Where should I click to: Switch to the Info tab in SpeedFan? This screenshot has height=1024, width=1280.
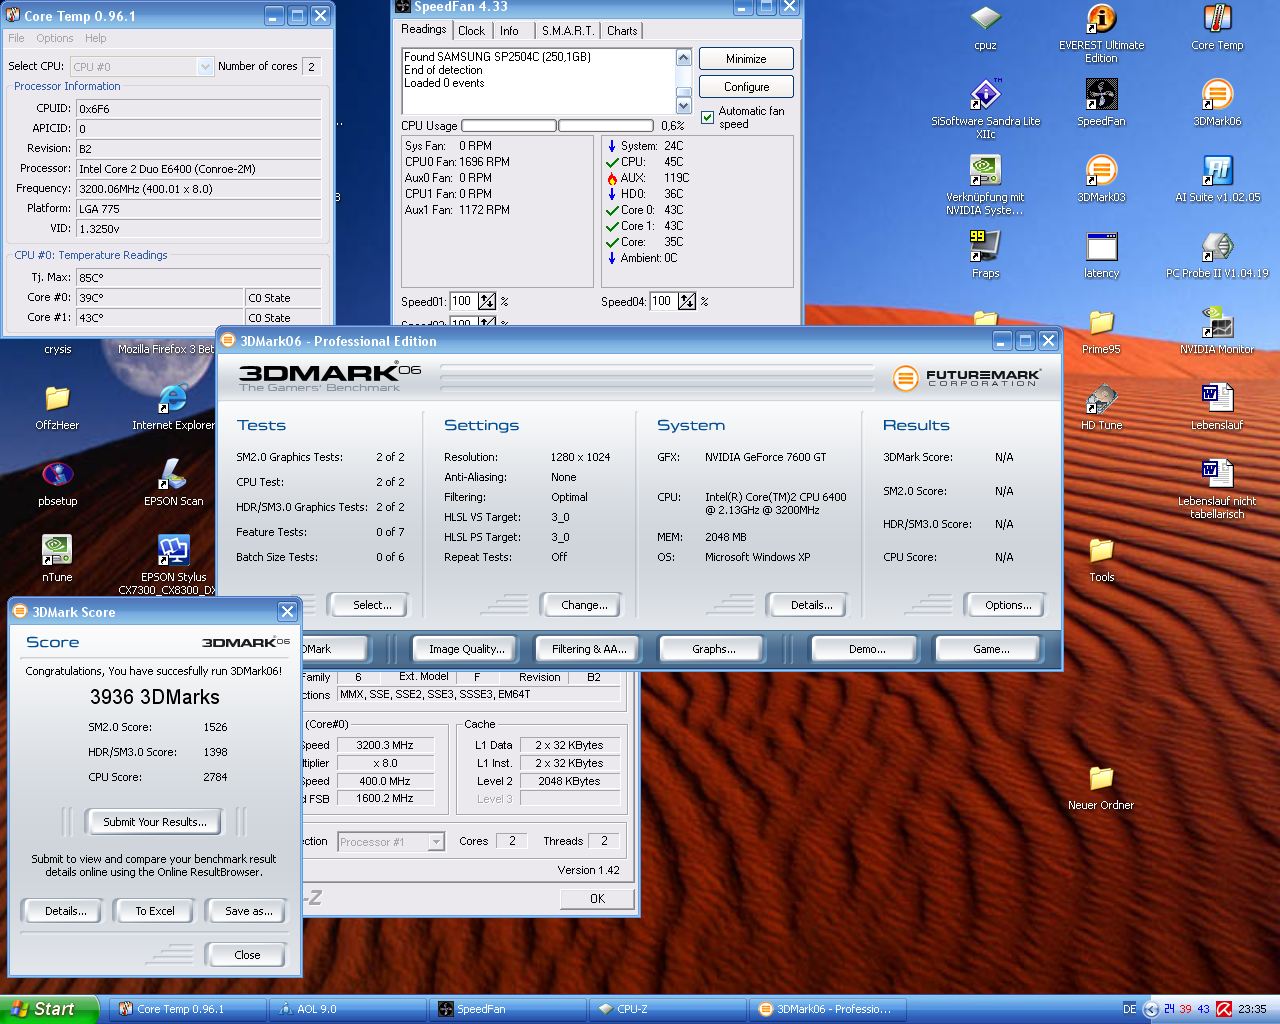tap(509, 31)
